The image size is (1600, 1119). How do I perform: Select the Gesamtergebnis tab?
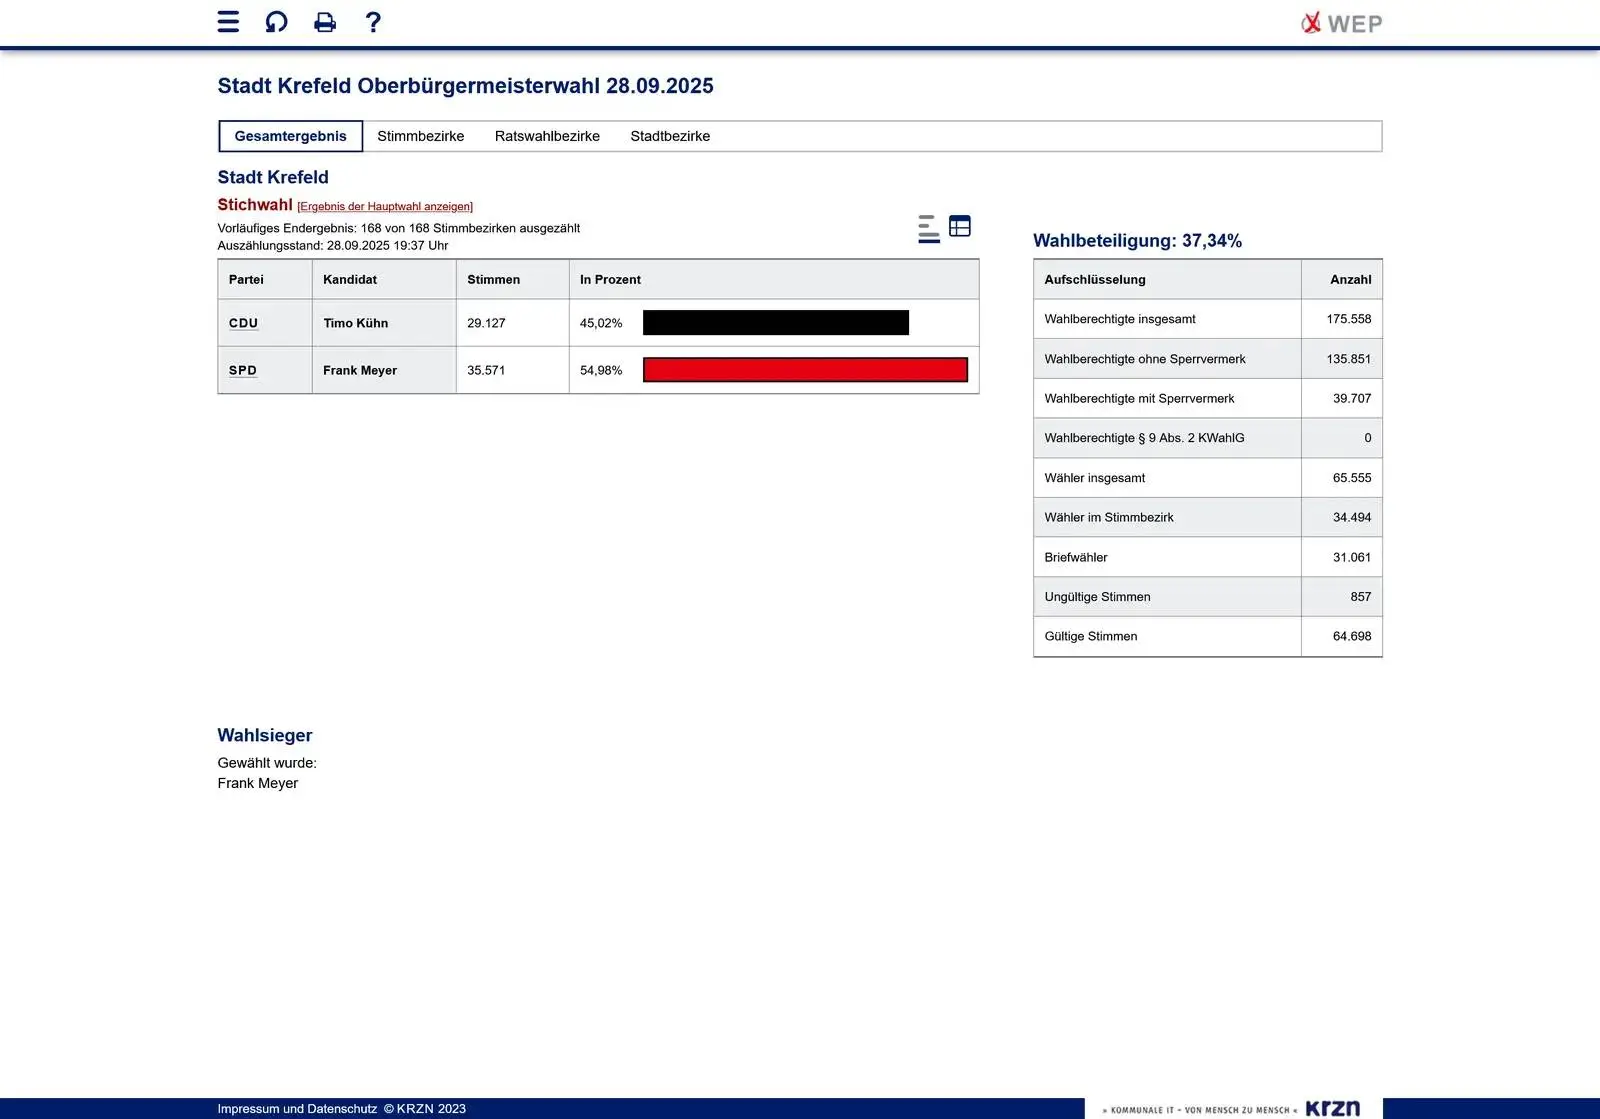pyautogui.click(x=290, y=136)
